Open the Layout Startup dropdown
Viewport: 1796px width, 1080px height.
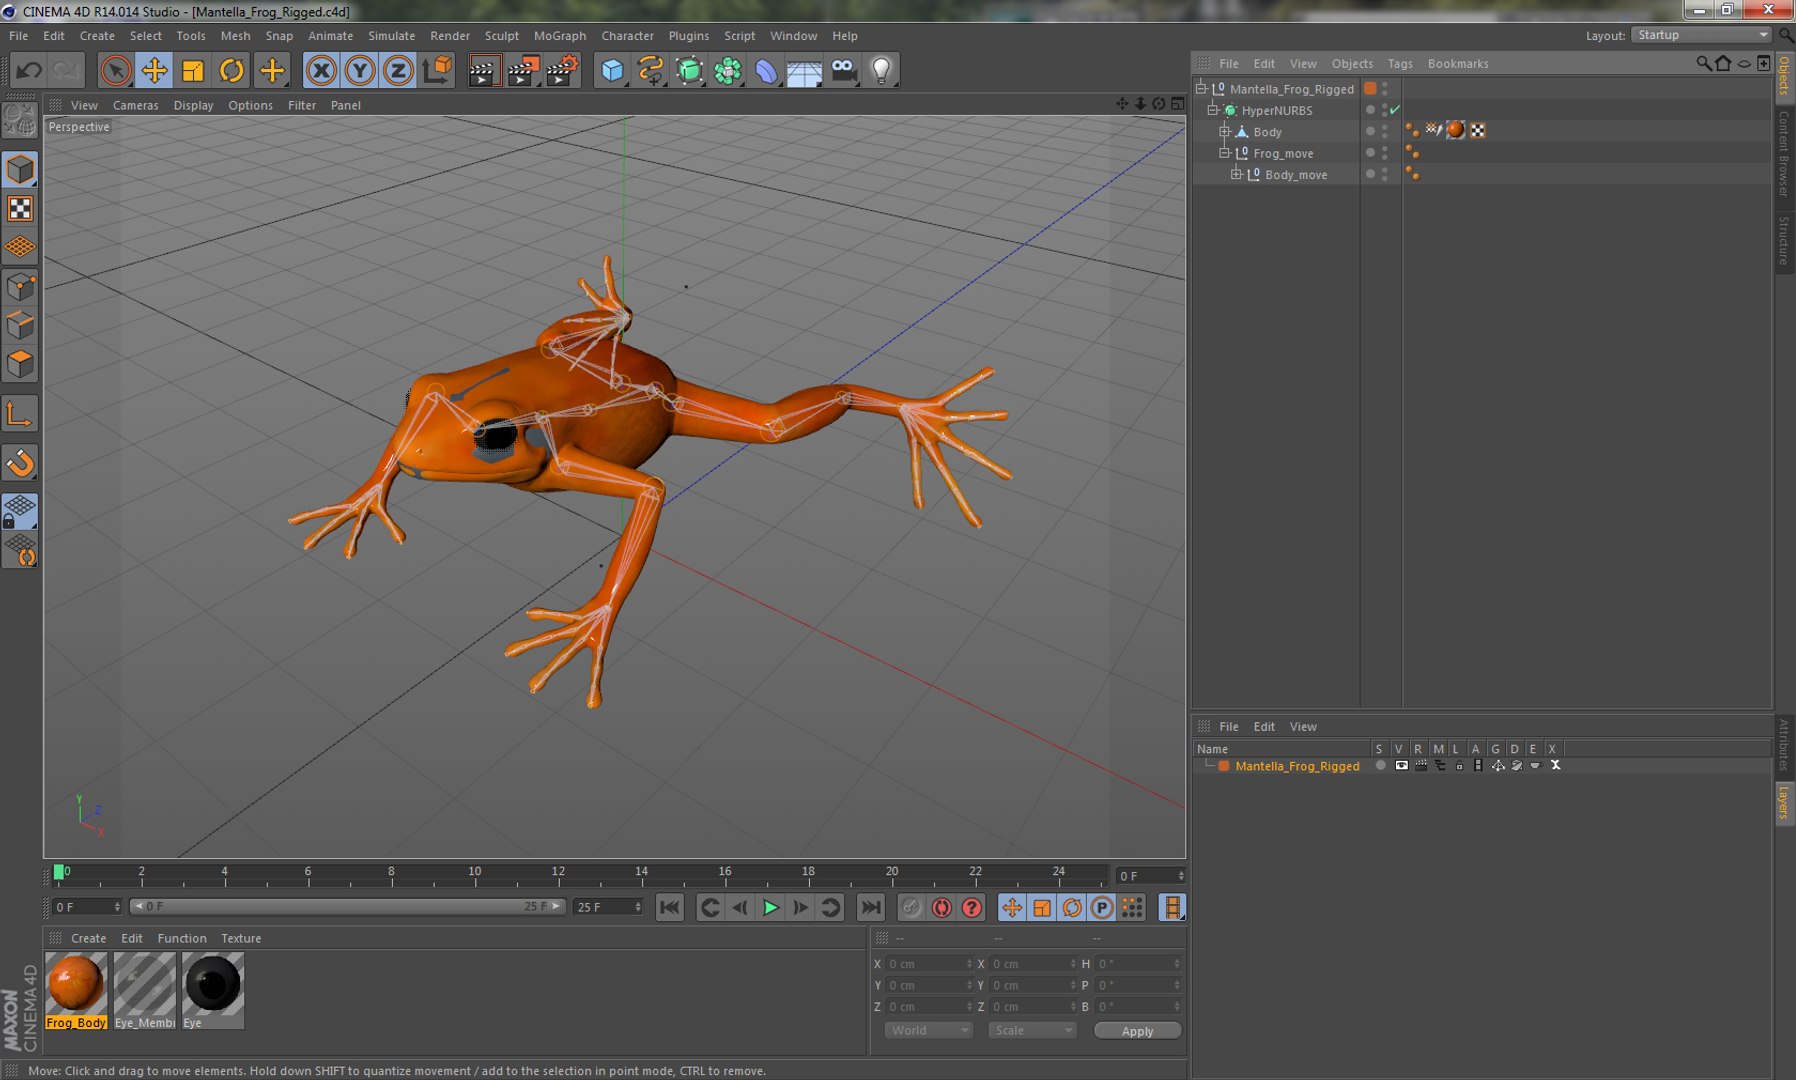pyautogui.click(x=1701, y=35)
